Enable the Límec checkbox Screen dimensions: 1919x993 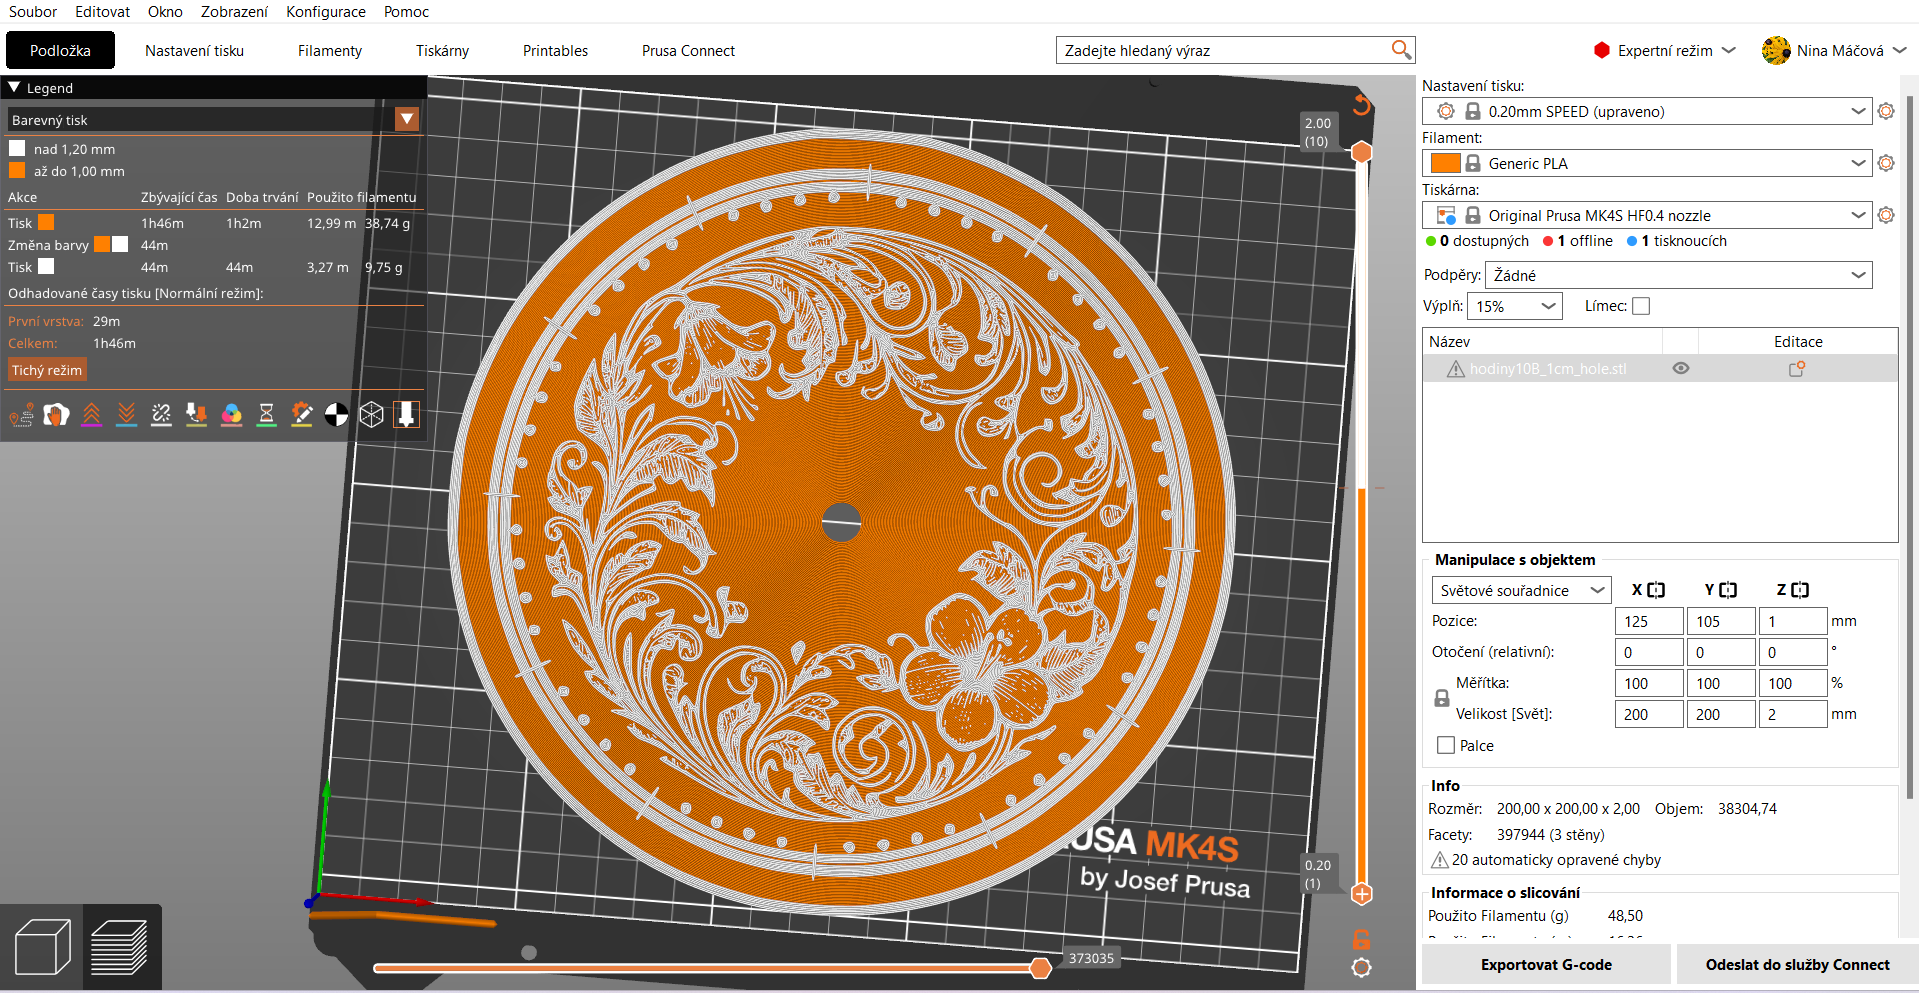point(1641,306)
